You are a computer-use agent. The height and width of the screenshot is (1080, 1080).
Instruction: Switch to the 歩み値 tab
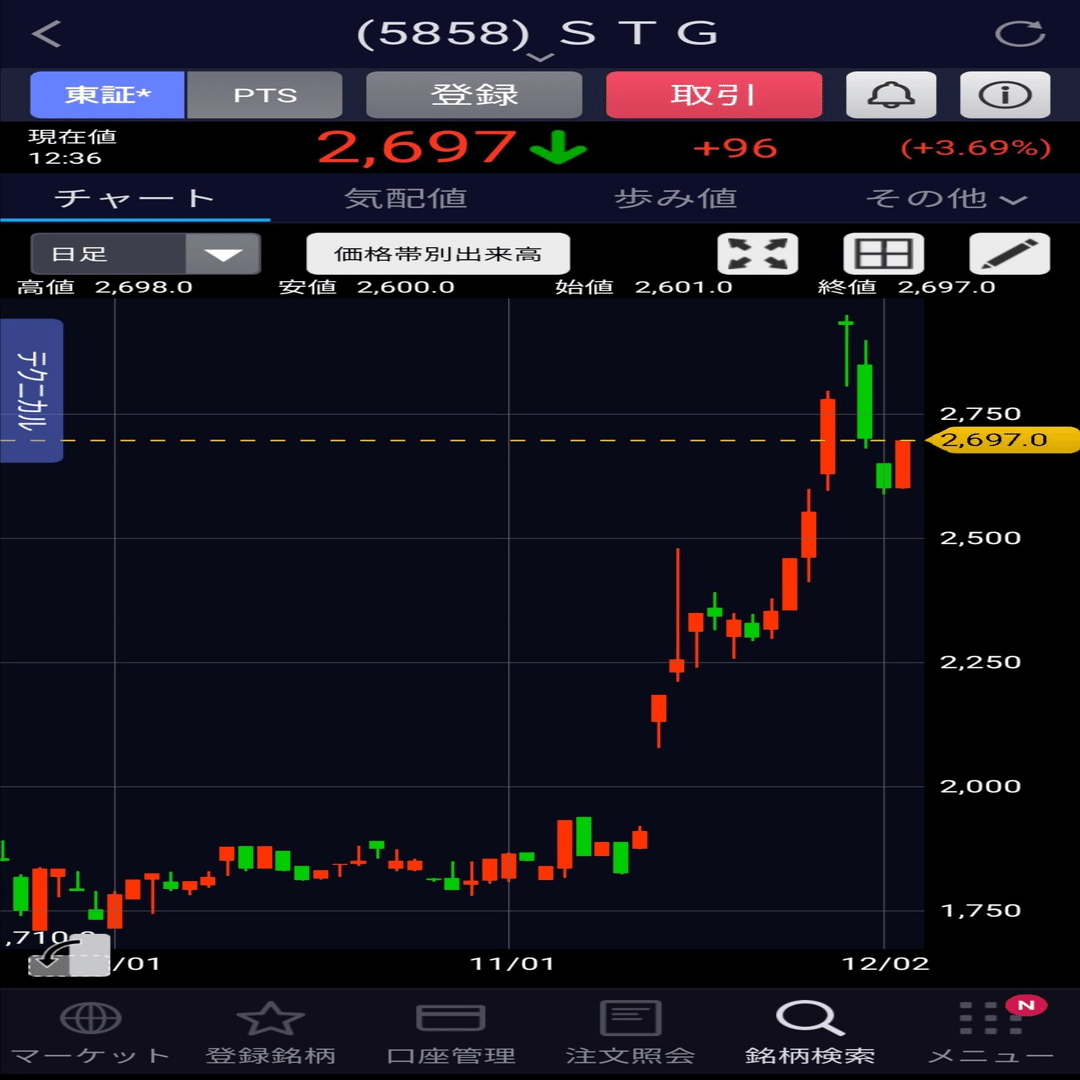pos(676,198)
